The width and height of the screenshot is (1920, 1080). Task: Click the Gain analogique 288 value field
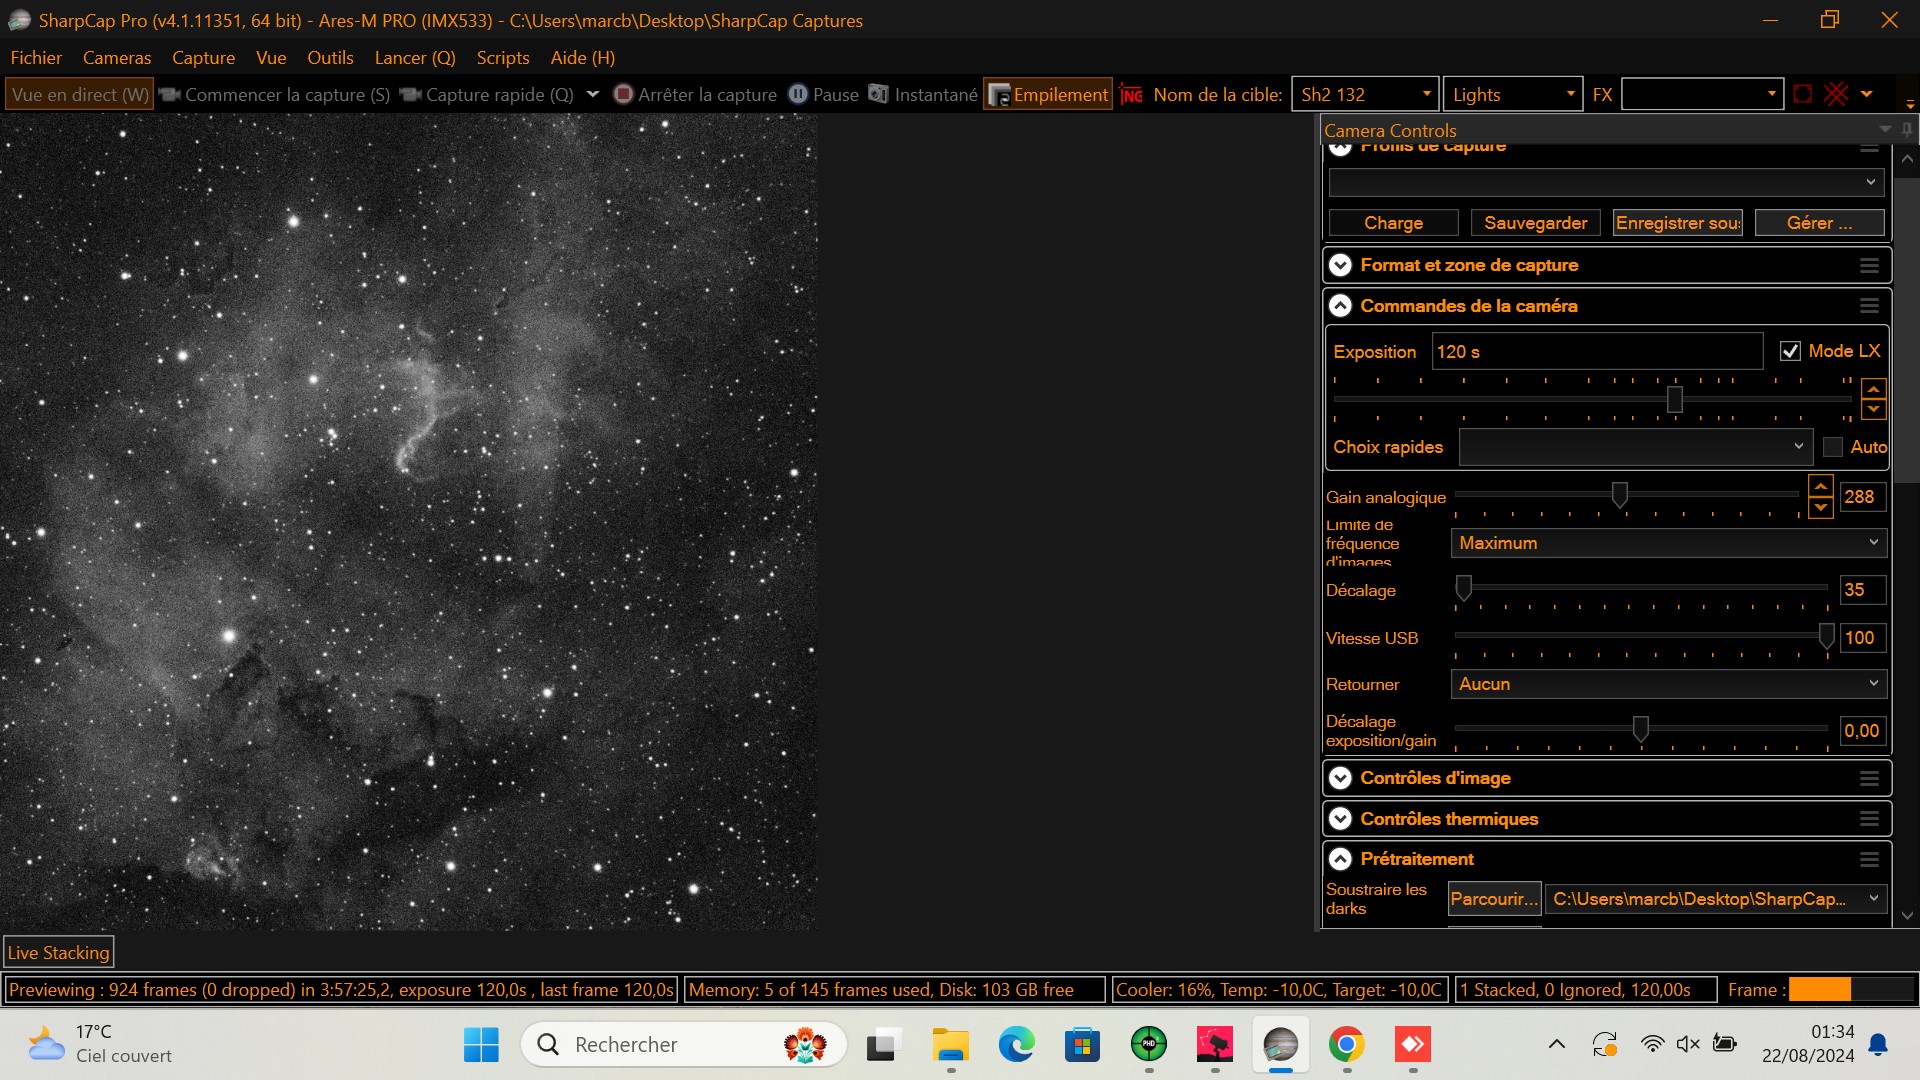[x=1862, y=497]
